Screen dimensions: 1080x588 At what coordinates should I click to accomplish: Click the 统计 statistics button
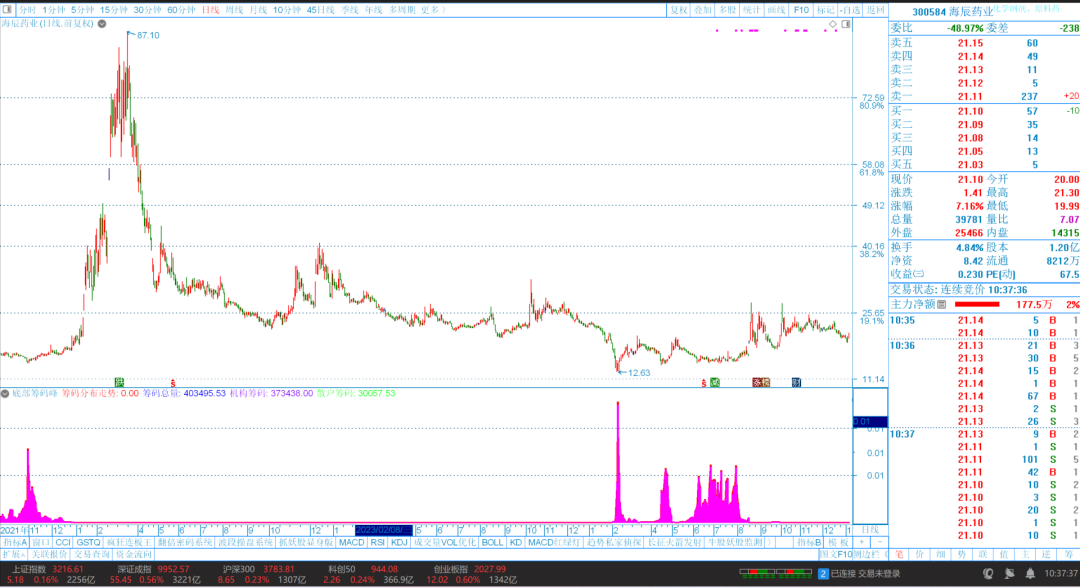[x=751, y=10]
